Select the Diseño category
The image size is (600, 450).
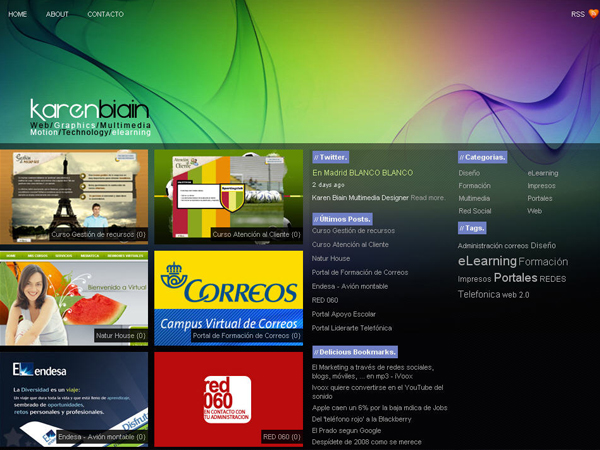[x=469, y=173]
